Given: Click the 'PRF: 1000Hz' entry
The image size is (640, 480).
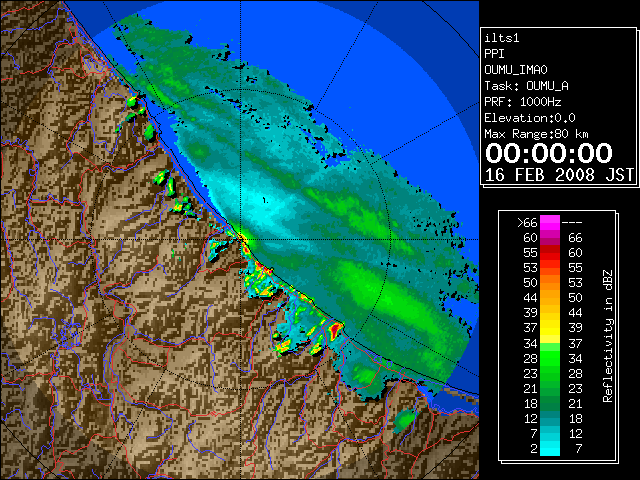Looking at the screenshot, I should coord(523,102).
